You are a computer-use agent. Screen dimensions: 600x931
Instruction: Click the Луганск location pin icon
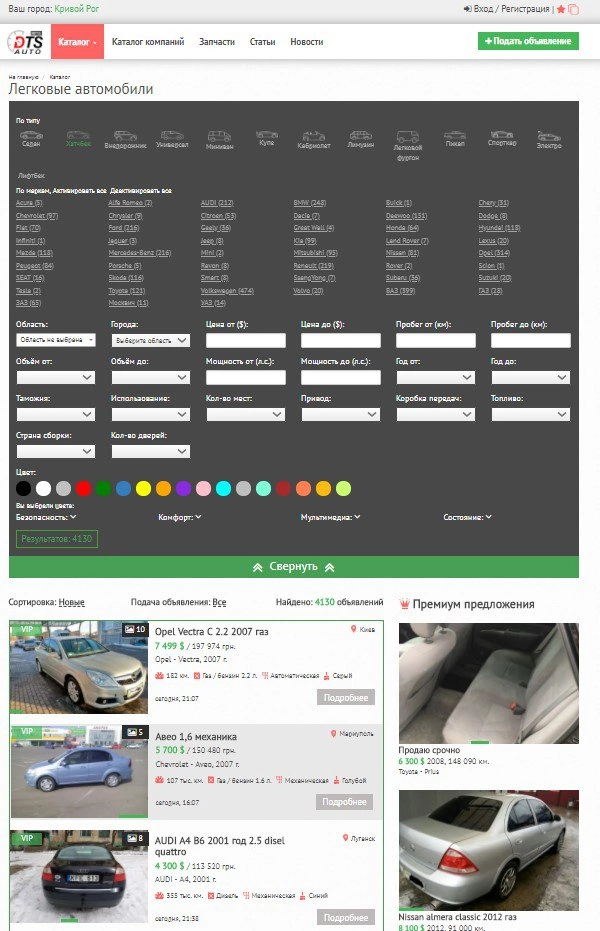(x=345, y=838)
